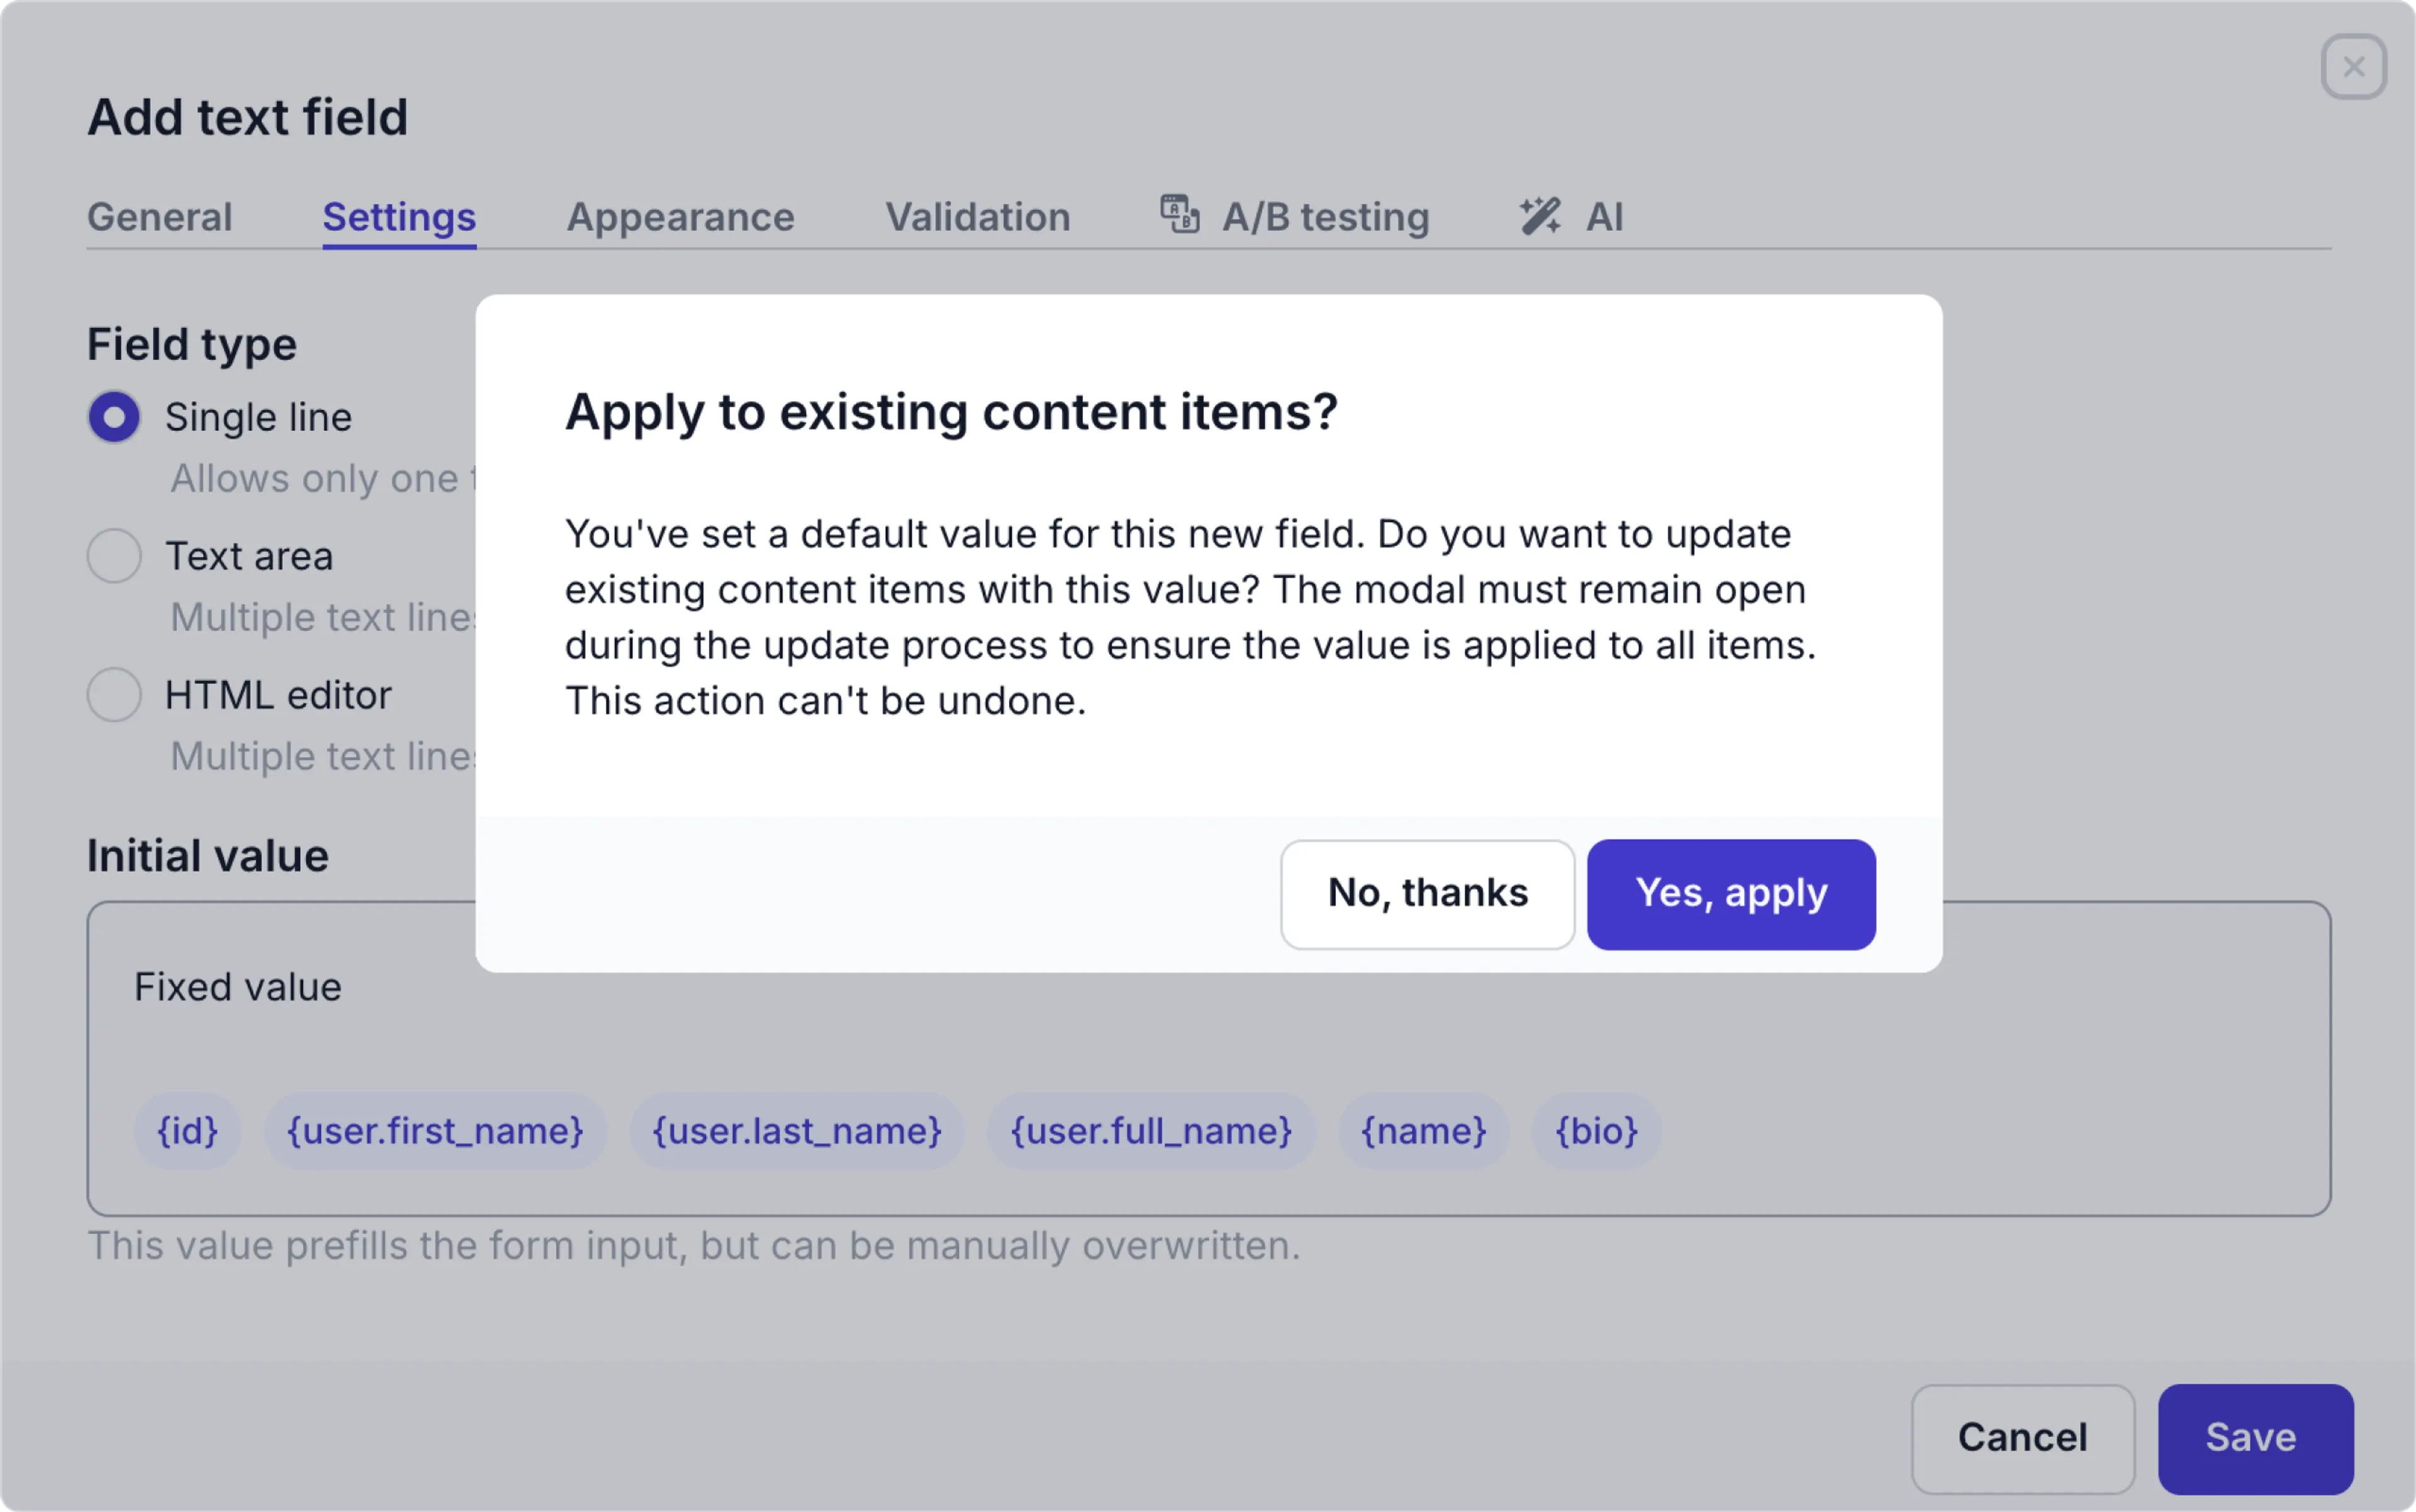Screen dimensions: 2416x1512
Task: Confirm with Yes, apply button
Action: point(1730,894)
